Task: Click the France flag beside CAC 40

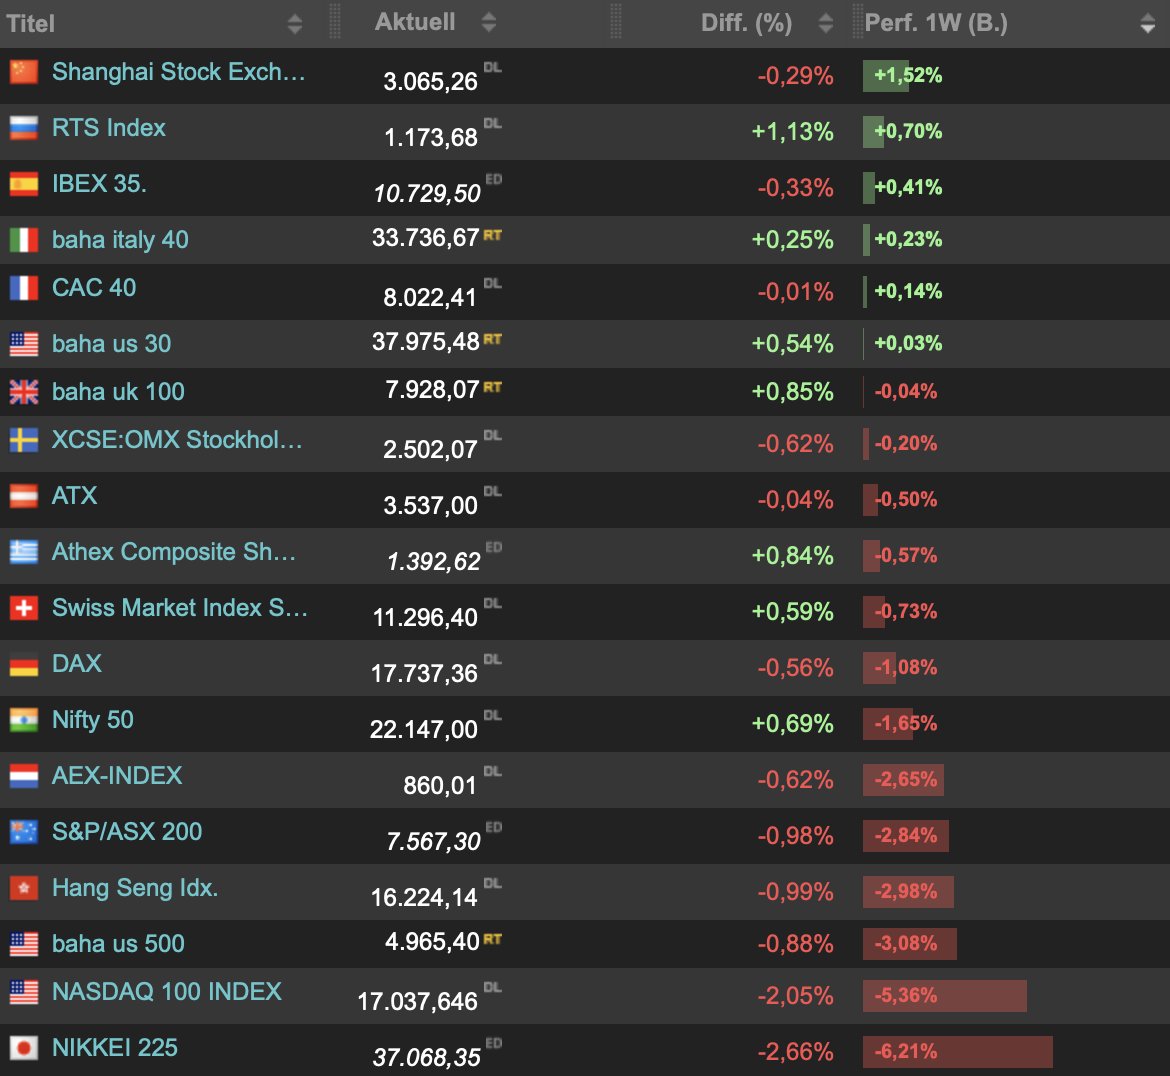Action: tap(24, 288)
